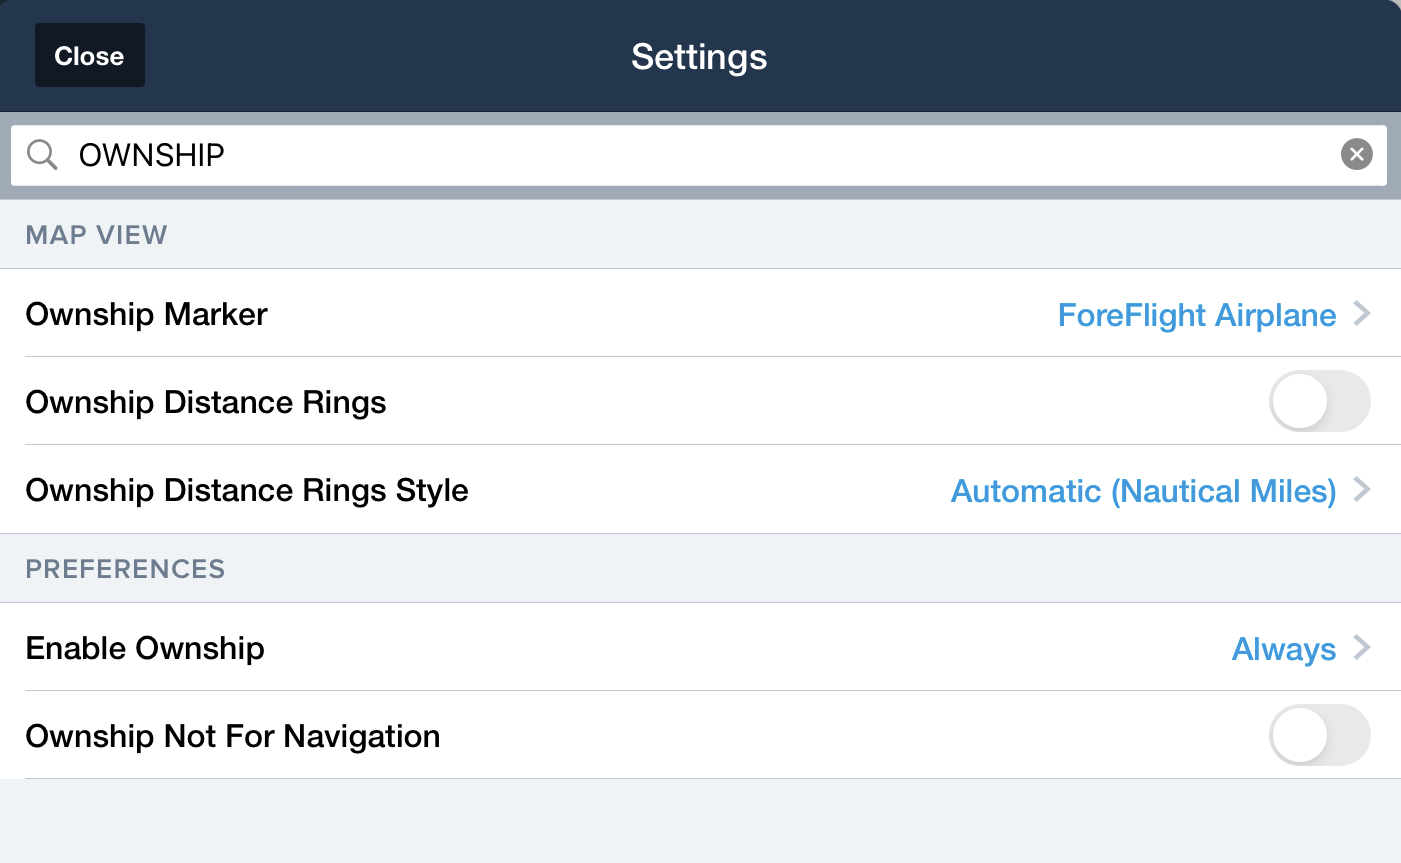1401x863 pixels.
Task: Clear the search field using the x icon
Action: [x=1356, y=154]
